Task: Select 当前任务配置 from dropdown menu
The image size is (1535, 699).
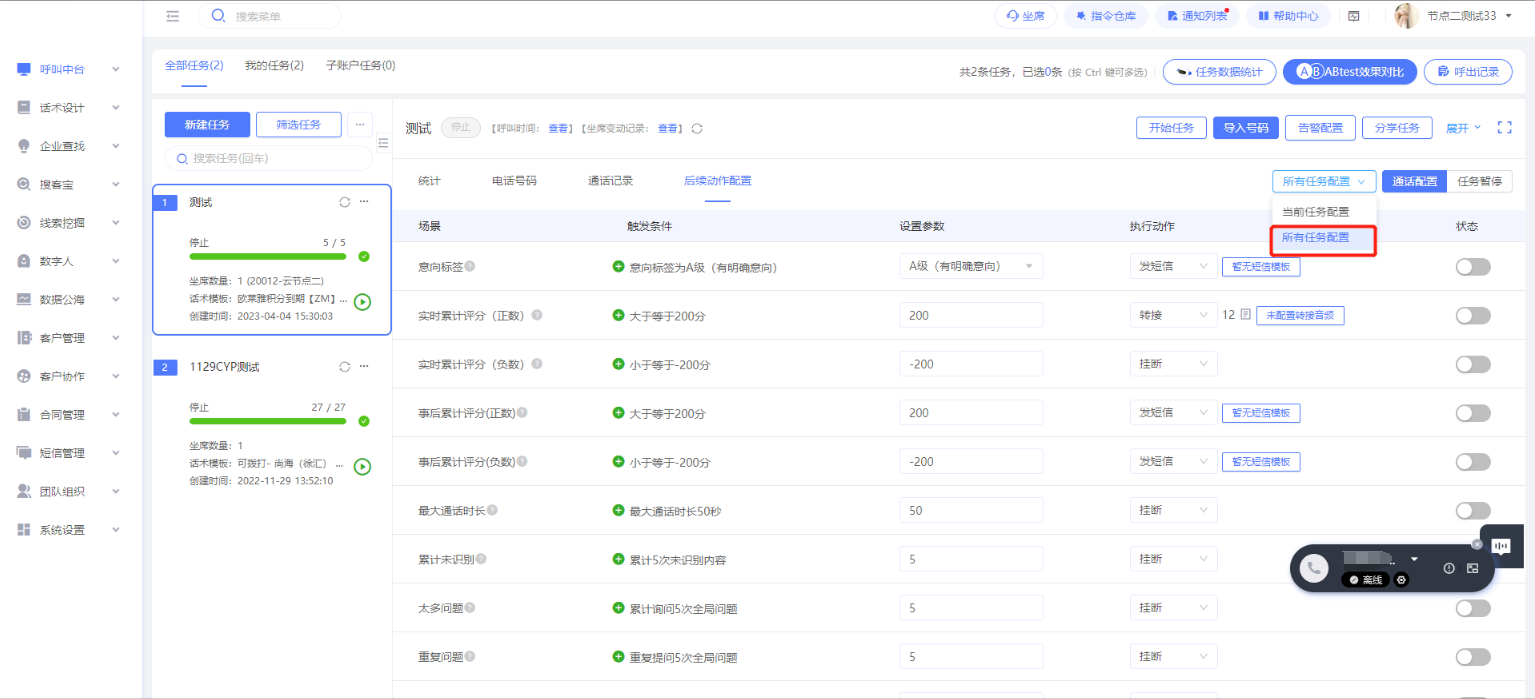Action: tap(1315, 212)
